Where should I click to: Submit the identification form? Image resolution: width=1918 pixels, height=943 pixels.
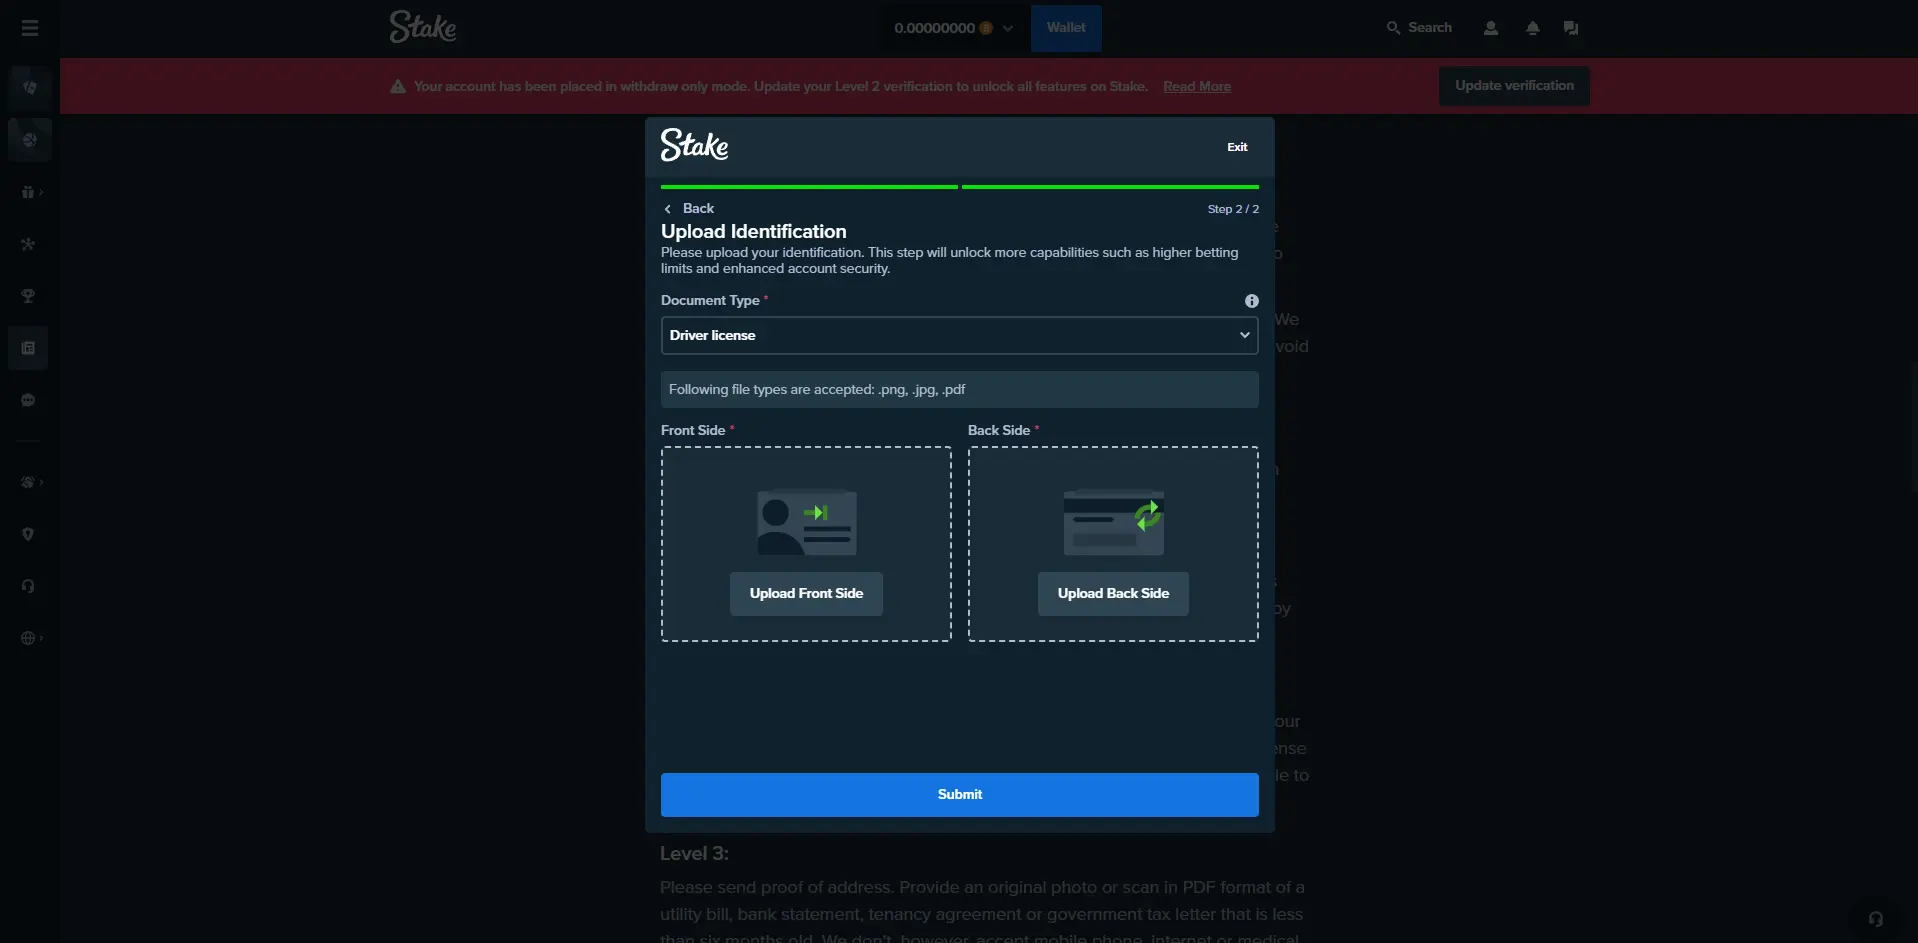click(959, 794)
